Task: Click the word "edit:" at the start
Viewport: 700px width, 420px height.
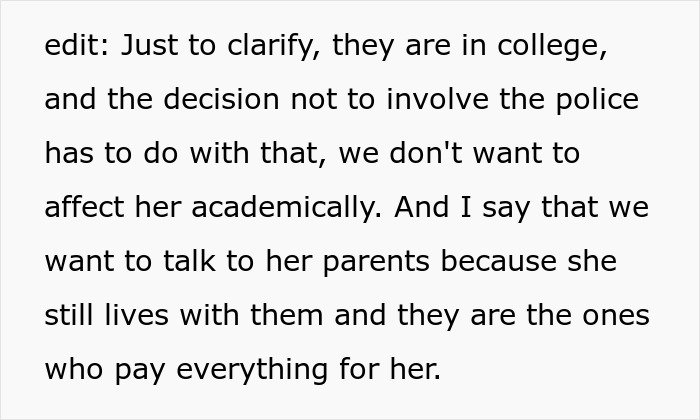Action: tap(73, 46)
